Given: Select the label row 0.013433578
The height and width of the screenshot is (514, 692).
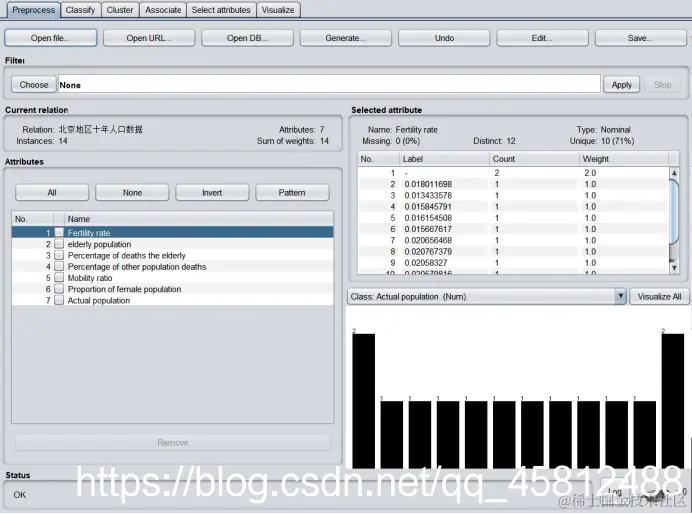Looking at the screenshot, I should point(514,195).
